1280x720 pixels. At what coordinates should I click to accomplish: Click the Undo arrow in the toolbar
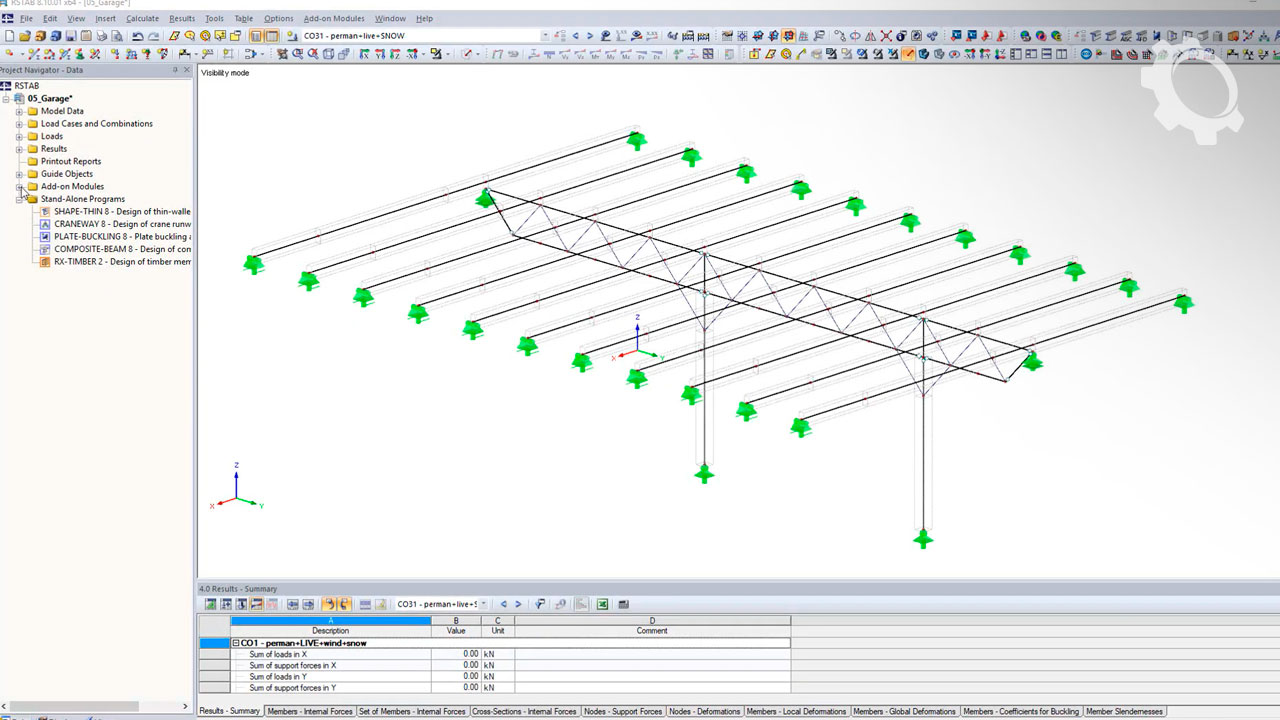138,36
